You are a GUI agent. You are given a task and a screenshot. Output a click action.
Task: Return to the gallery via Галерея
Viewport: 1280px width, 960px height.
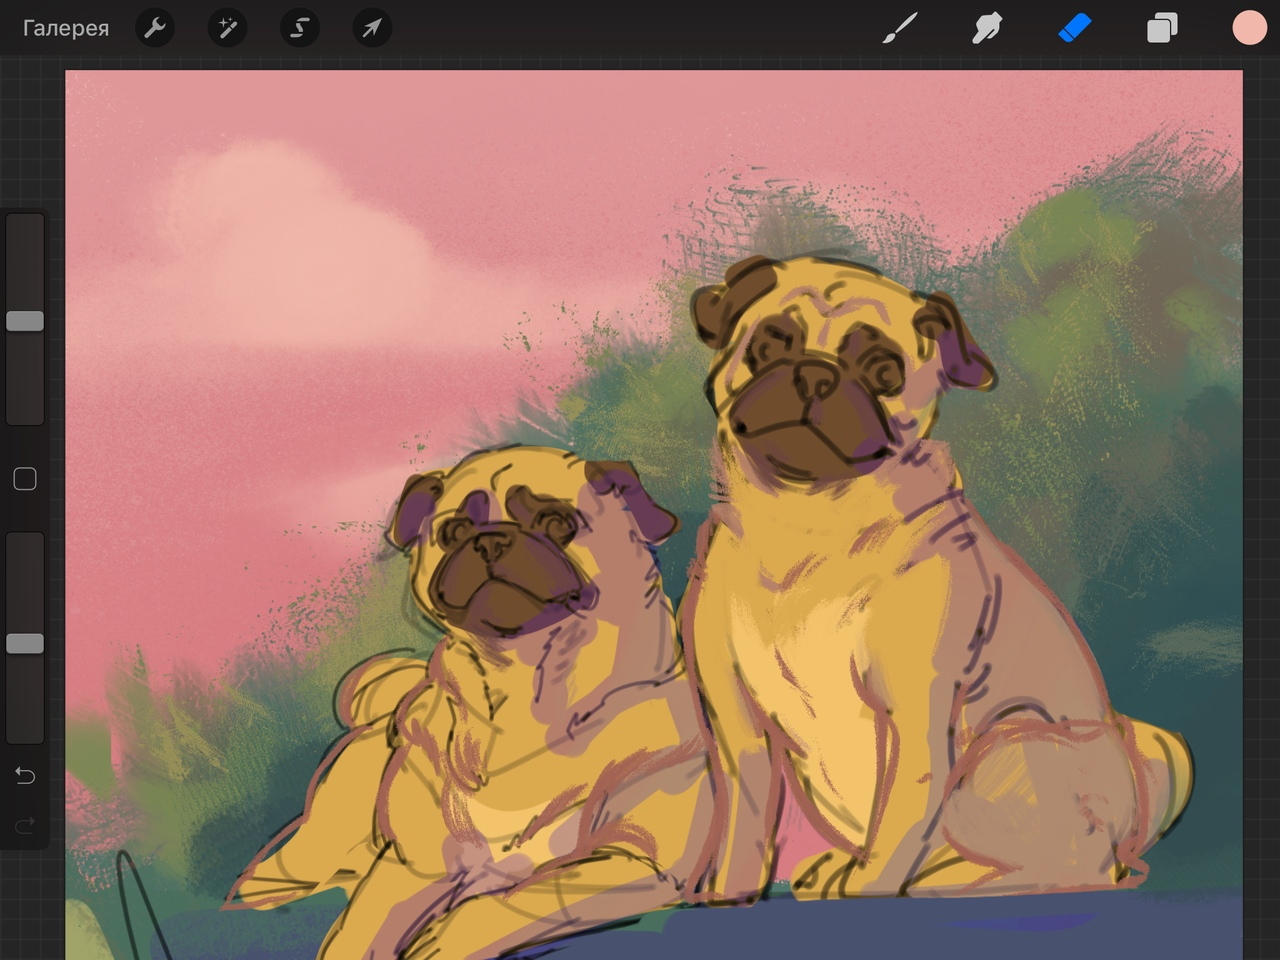(x=66, y=28)
